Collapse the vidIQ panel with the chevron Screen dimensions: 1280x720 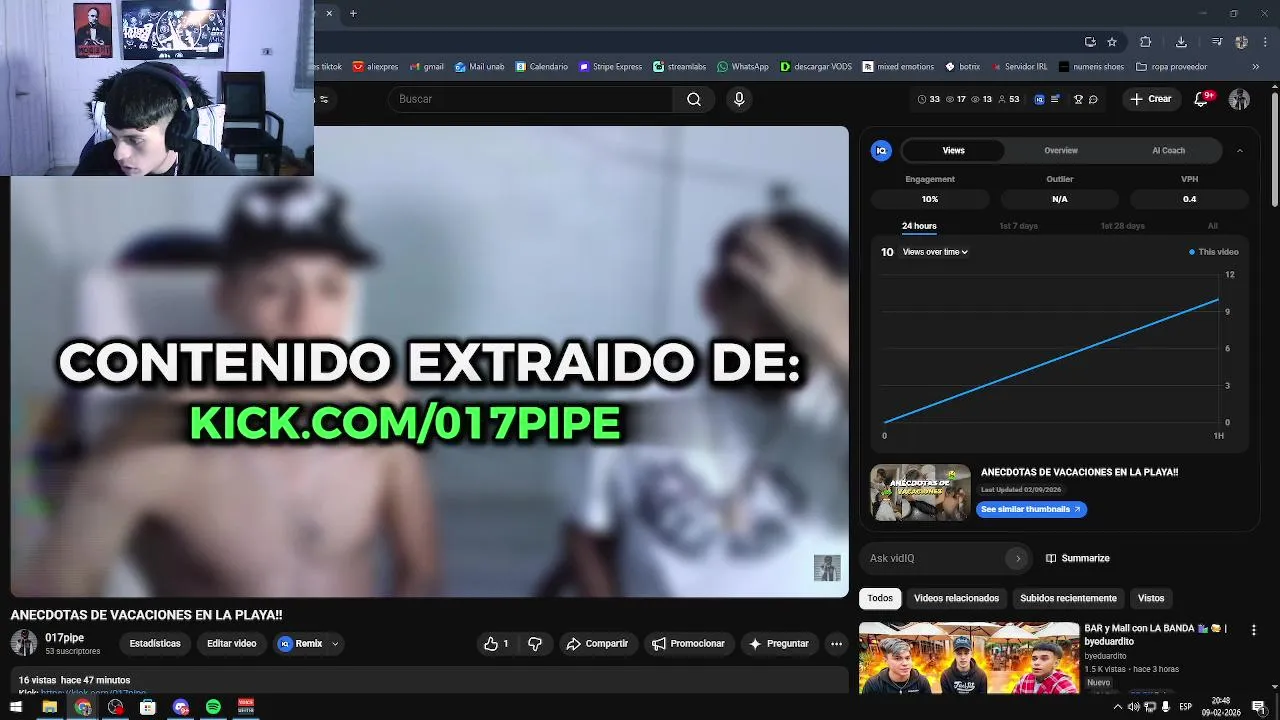pyautogui.click(x=1240, y=151)
